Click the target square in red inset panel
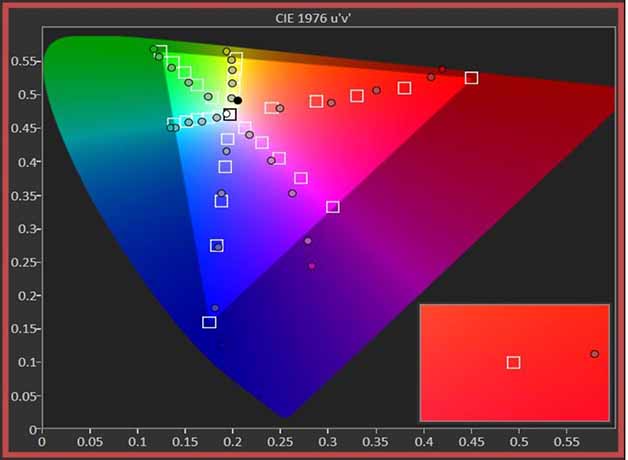This screenshot has height=460, width=628. 513,362
